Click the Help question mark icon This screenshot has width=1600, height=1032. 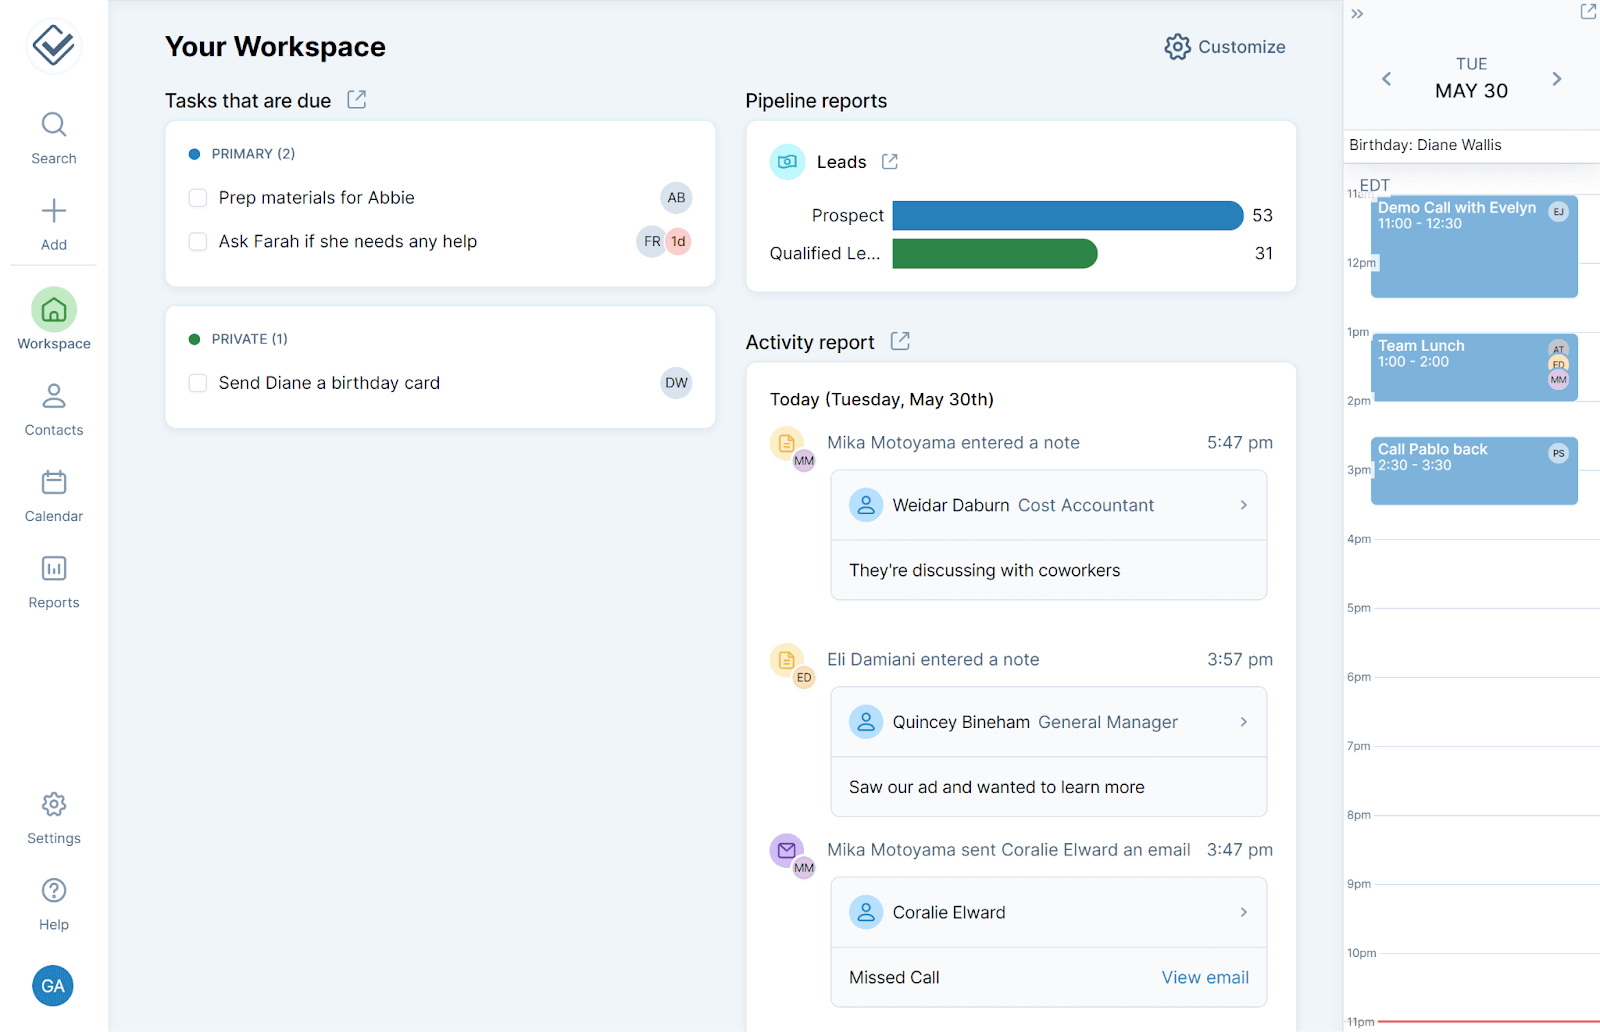pos(53,890)
